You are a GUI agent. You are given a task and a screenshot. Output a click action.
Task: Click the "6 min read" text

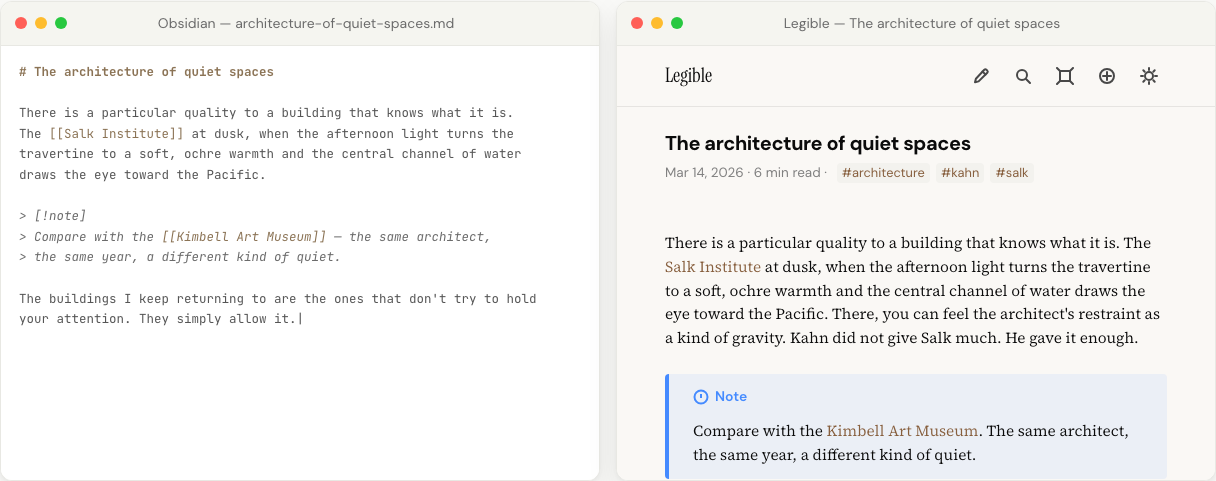[787, 173]
